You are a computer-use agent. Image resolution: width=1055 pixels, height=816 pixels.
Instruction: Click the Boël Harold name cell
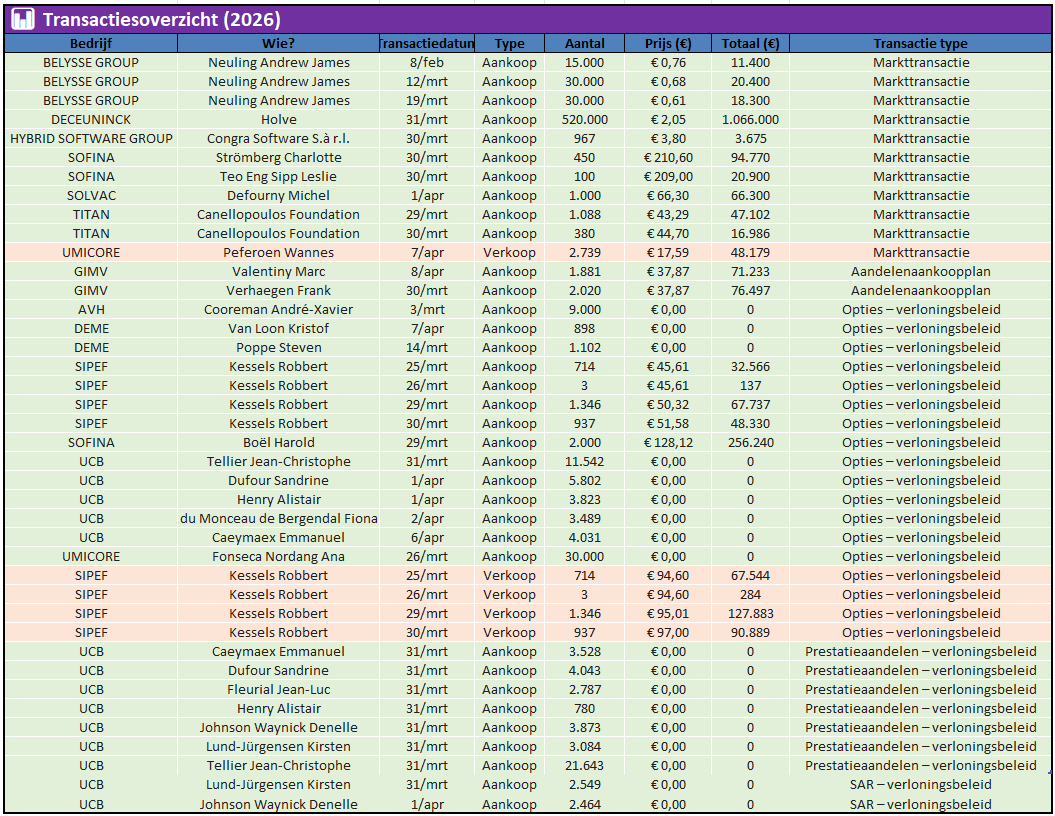pos(278,443)
